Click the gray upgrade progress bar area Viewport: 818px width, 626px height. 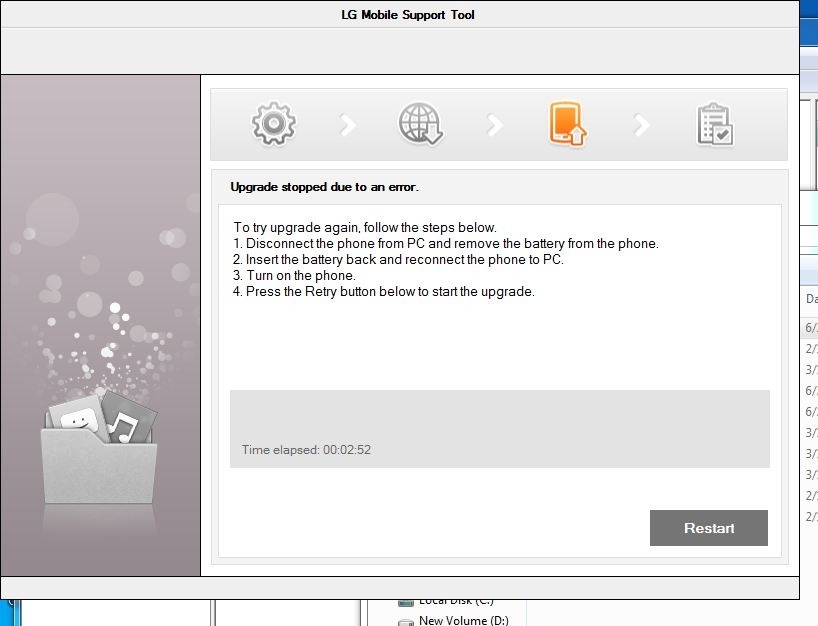click(499, 414)
